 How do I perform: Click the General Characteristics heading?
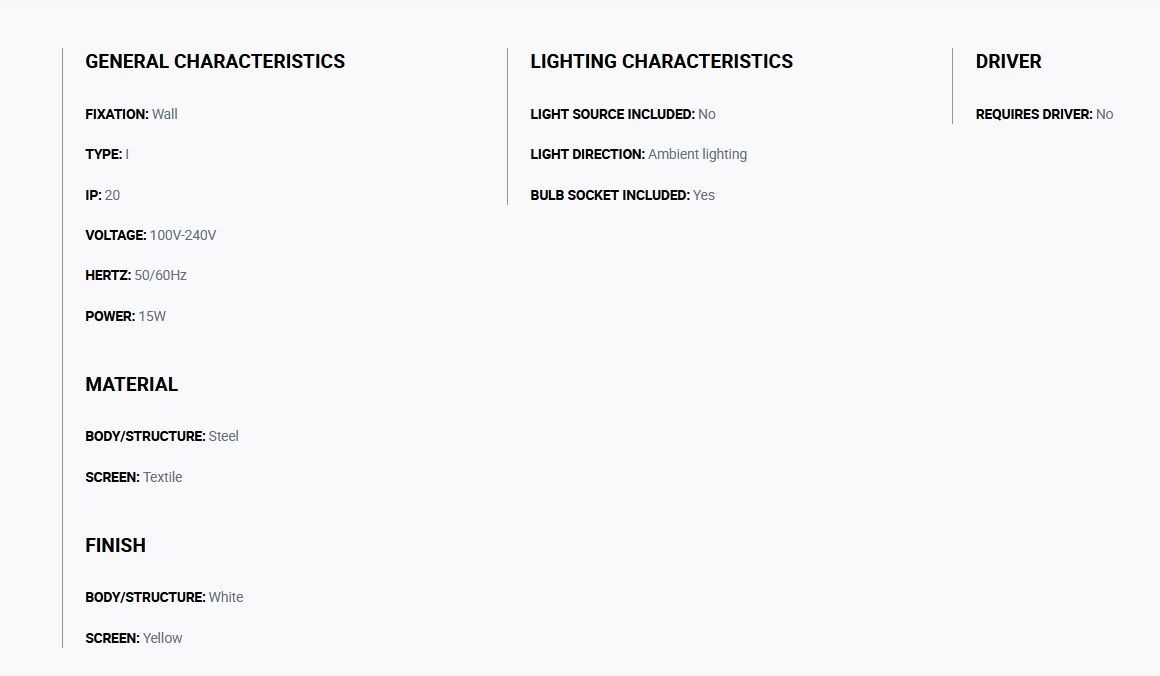coord(215,61)
